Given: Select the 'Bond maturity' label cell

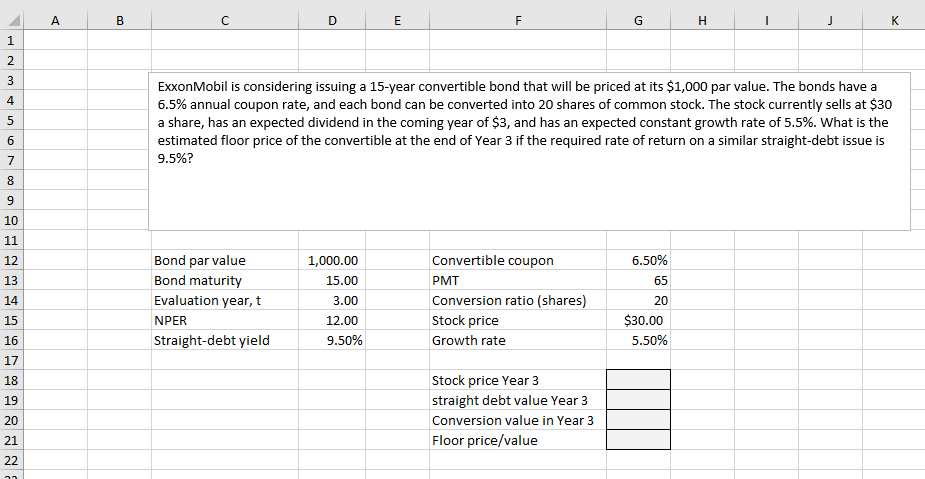Looking at the screenshot, I should 225,280.
